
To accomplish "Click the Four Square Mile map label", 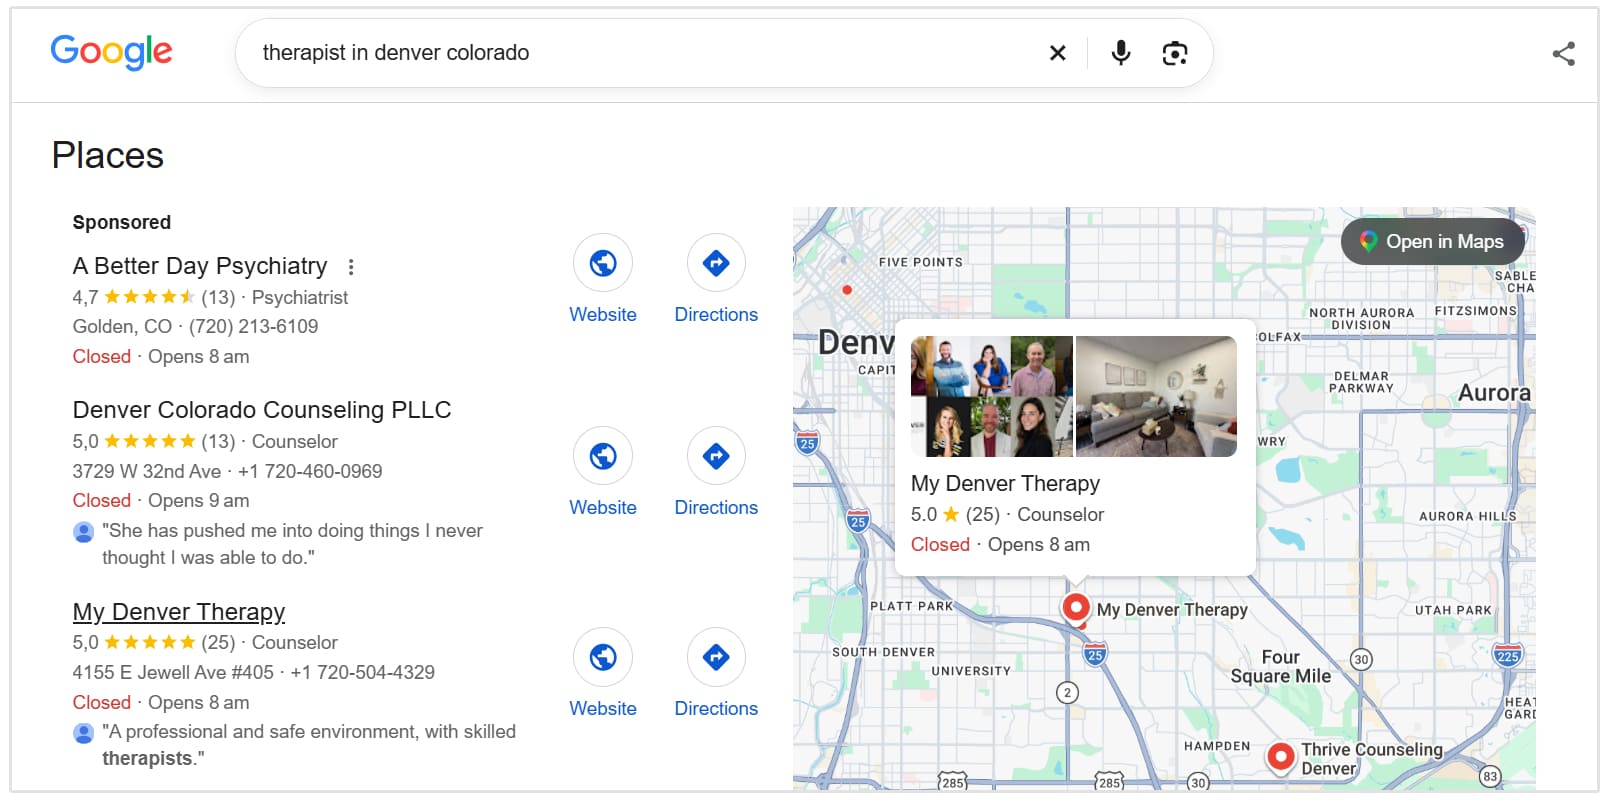I will coord(1281,666).
